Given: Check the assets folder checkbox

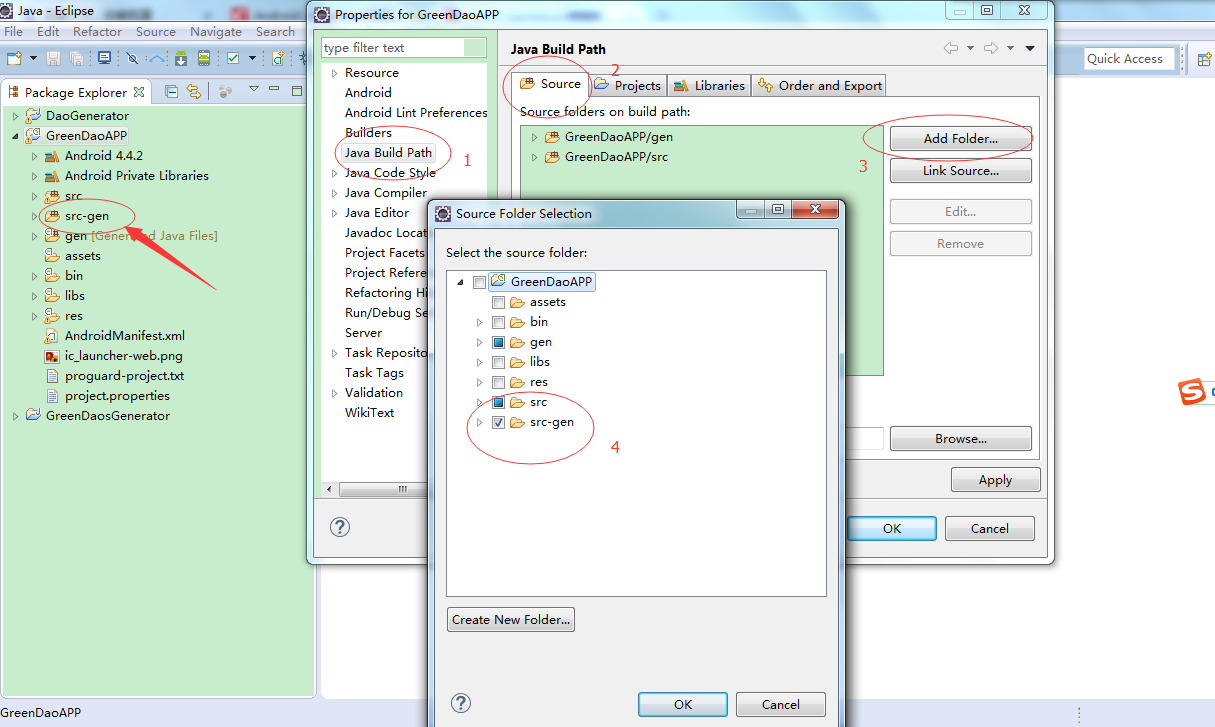Looking at the screenshot, I should [498, 302].
